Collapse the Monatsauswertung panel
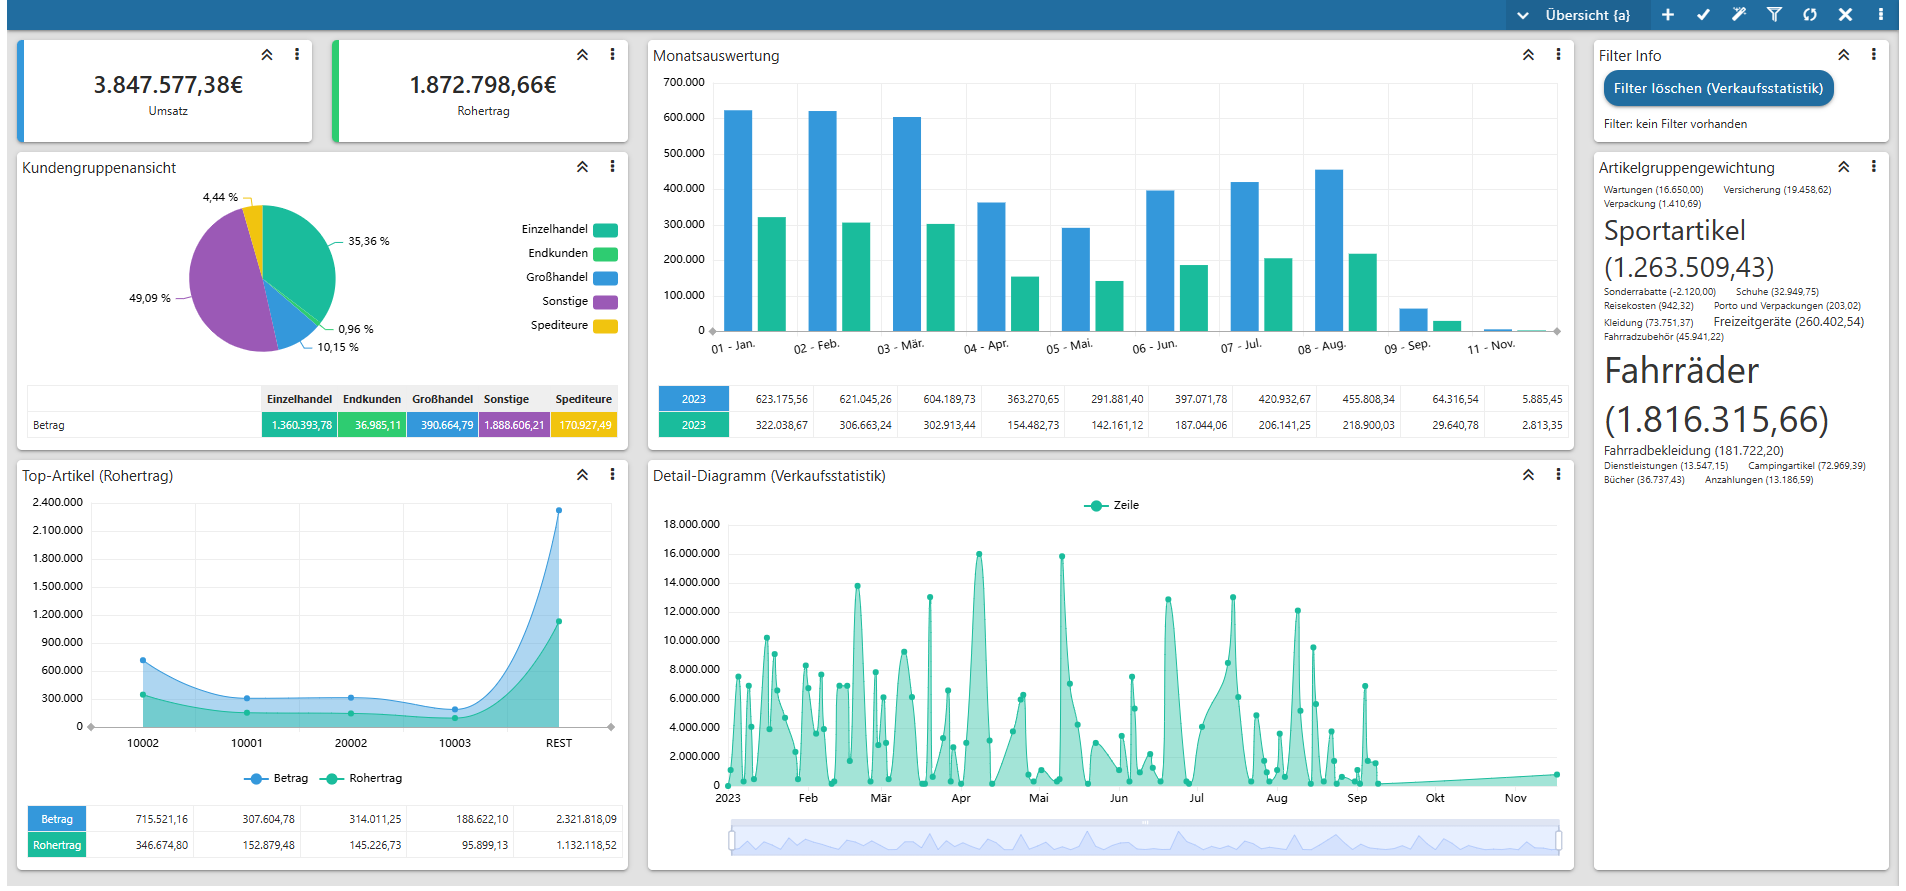This screenshot has height=891, width=1906. click(x=1528, y=55)
